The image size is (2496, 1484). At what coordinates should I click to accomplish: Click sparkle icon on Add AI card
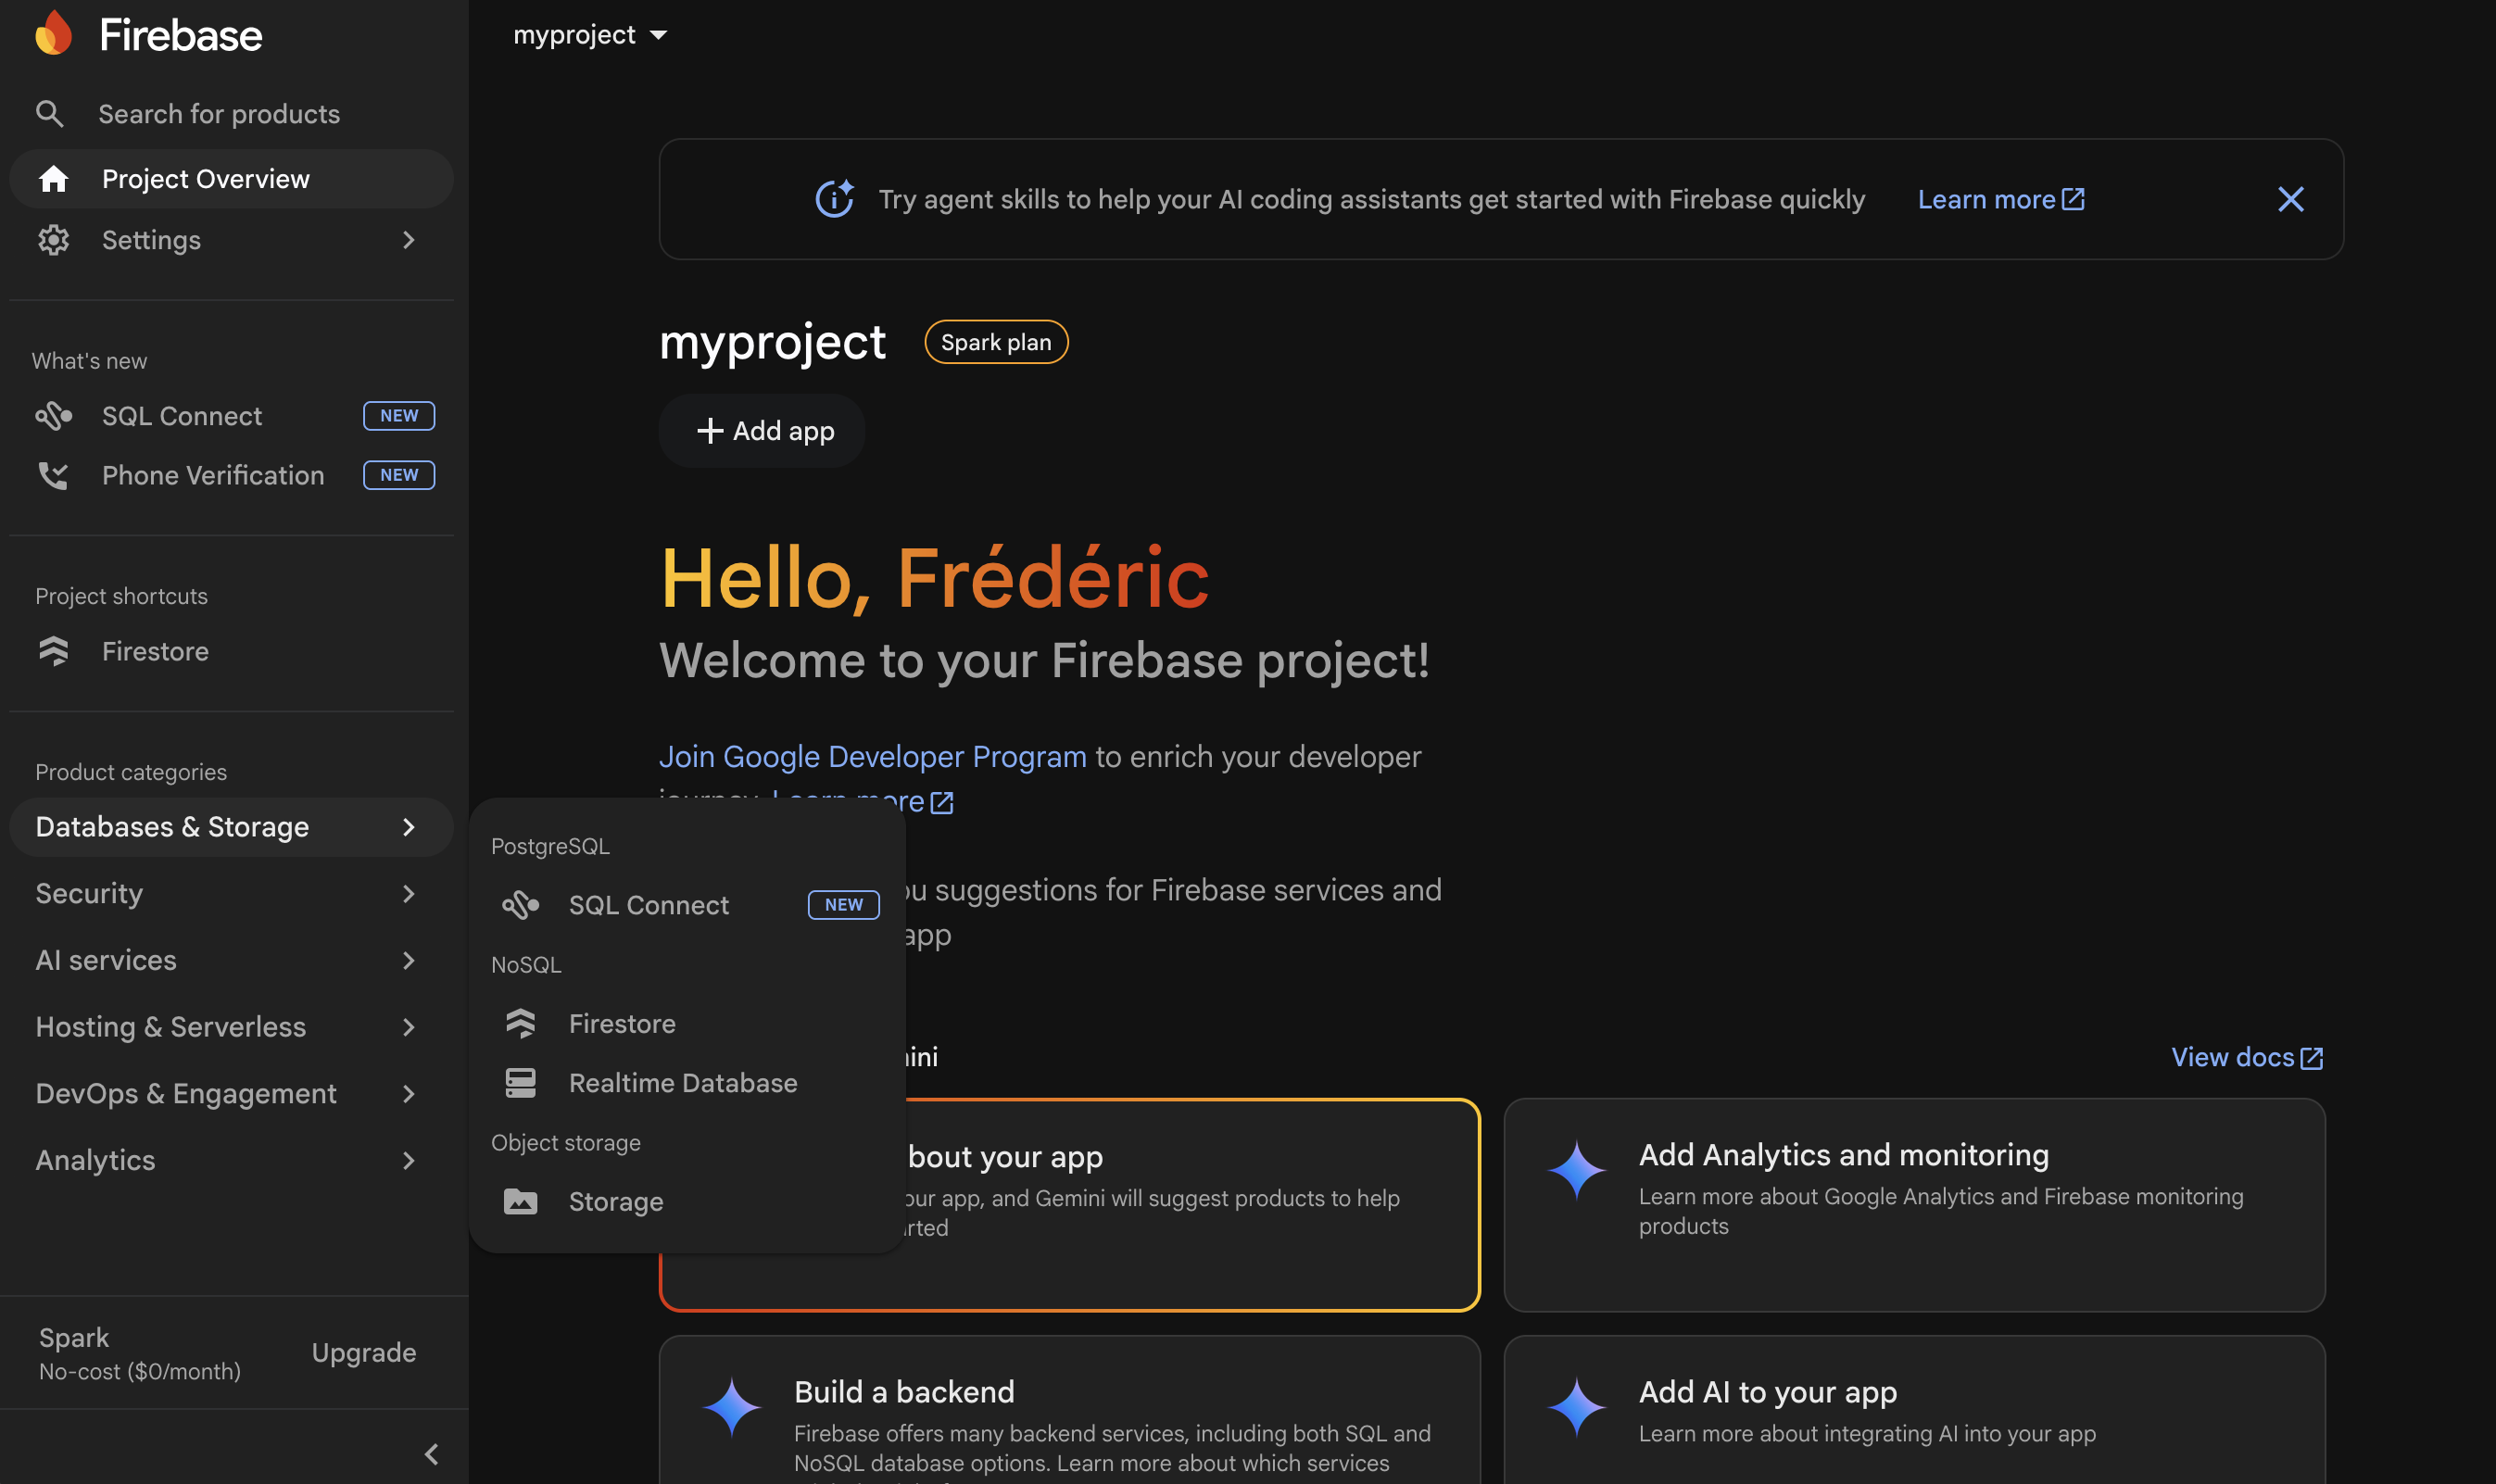[1577, 1406]
